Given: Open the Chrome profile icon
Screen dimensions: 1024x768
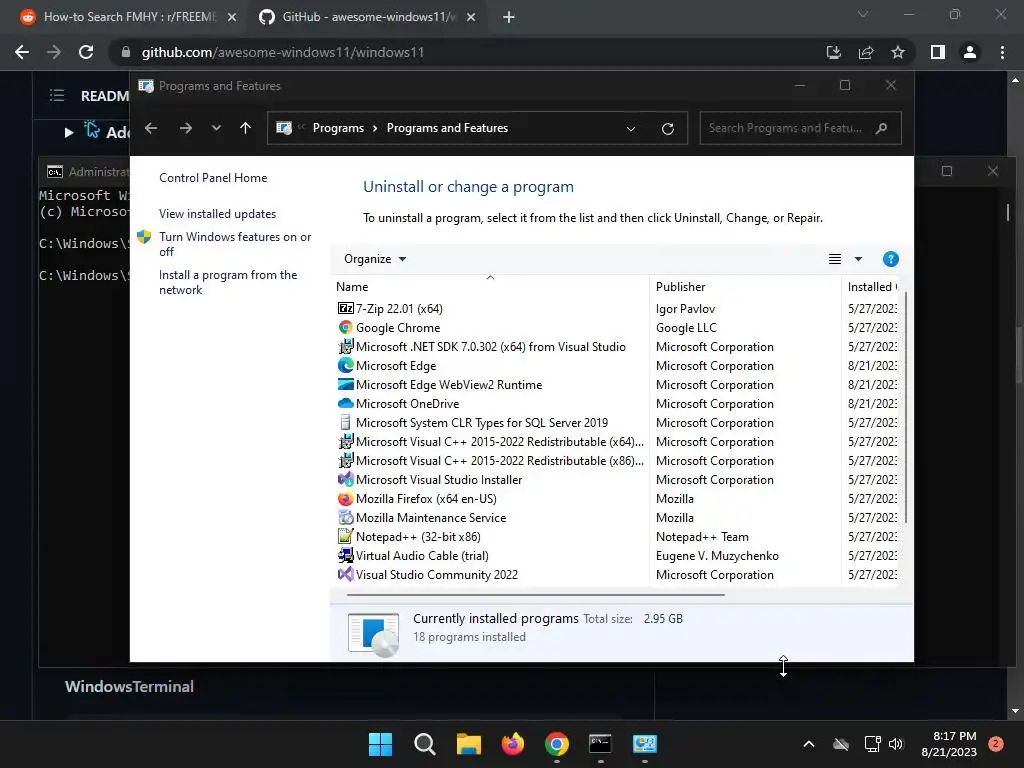Looking at the screenshot, I should coord(970,52).
